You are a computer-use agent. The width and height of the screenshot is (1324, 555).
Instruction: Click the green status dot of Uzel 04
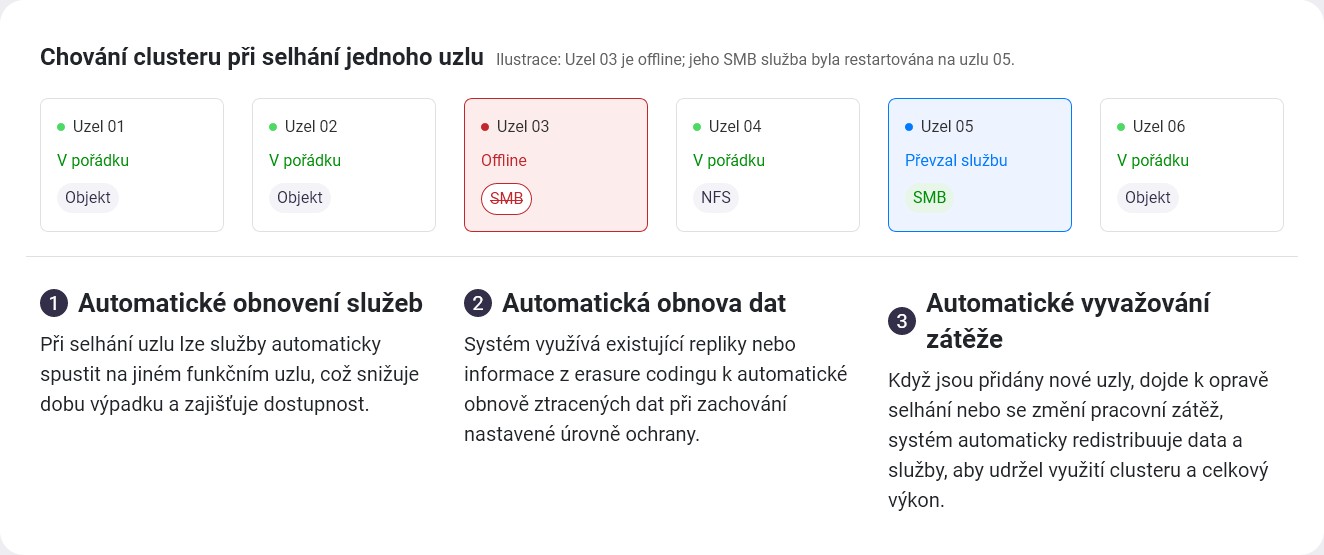(697, 127)
